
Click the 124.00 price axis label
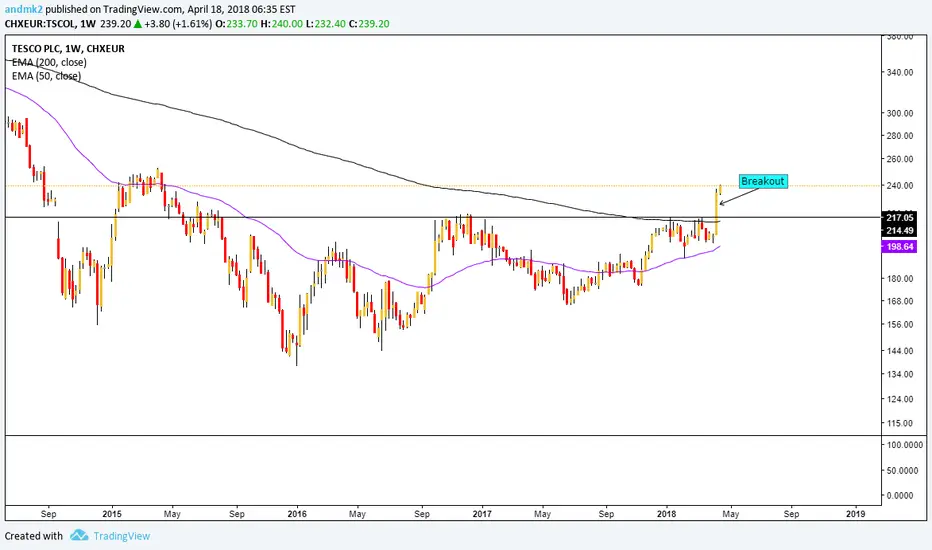[900, 399]
